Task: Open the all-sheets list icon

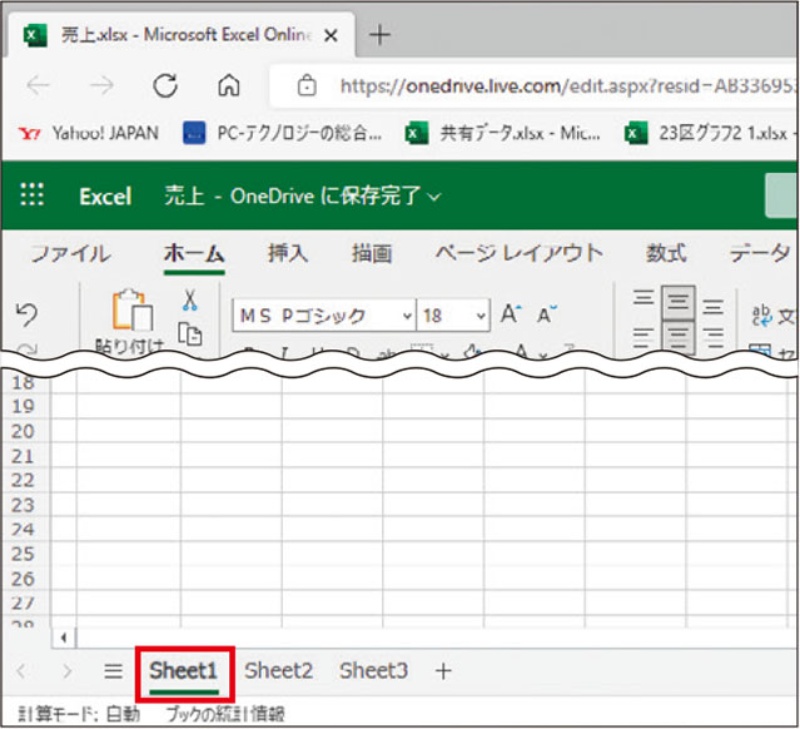Action: click(113, 671)
